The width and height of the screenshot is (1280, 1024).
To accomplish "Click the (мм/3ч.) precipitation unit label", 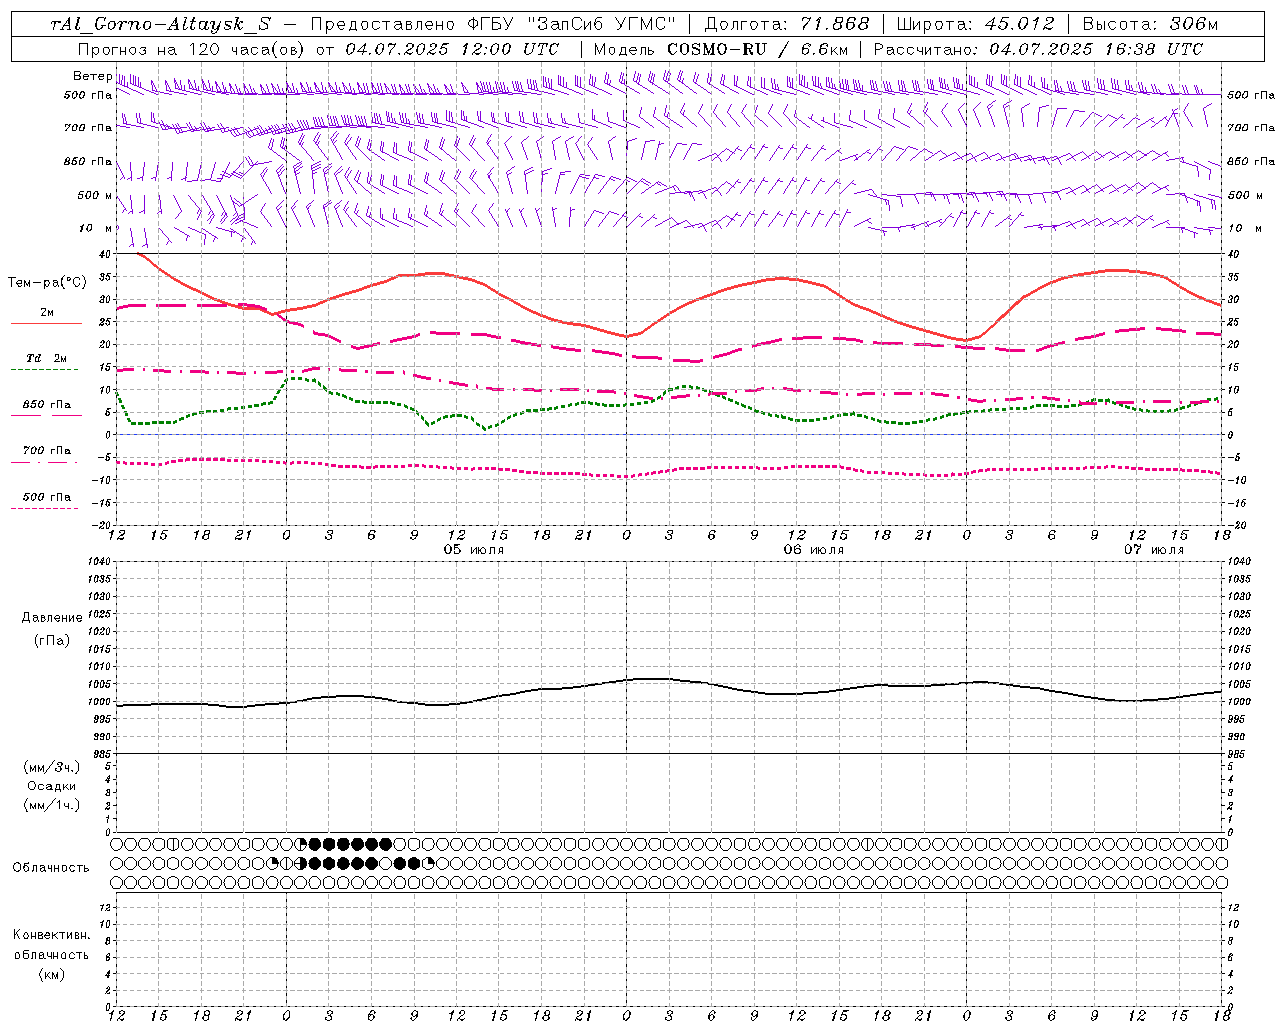I will [x=52, y=767].
